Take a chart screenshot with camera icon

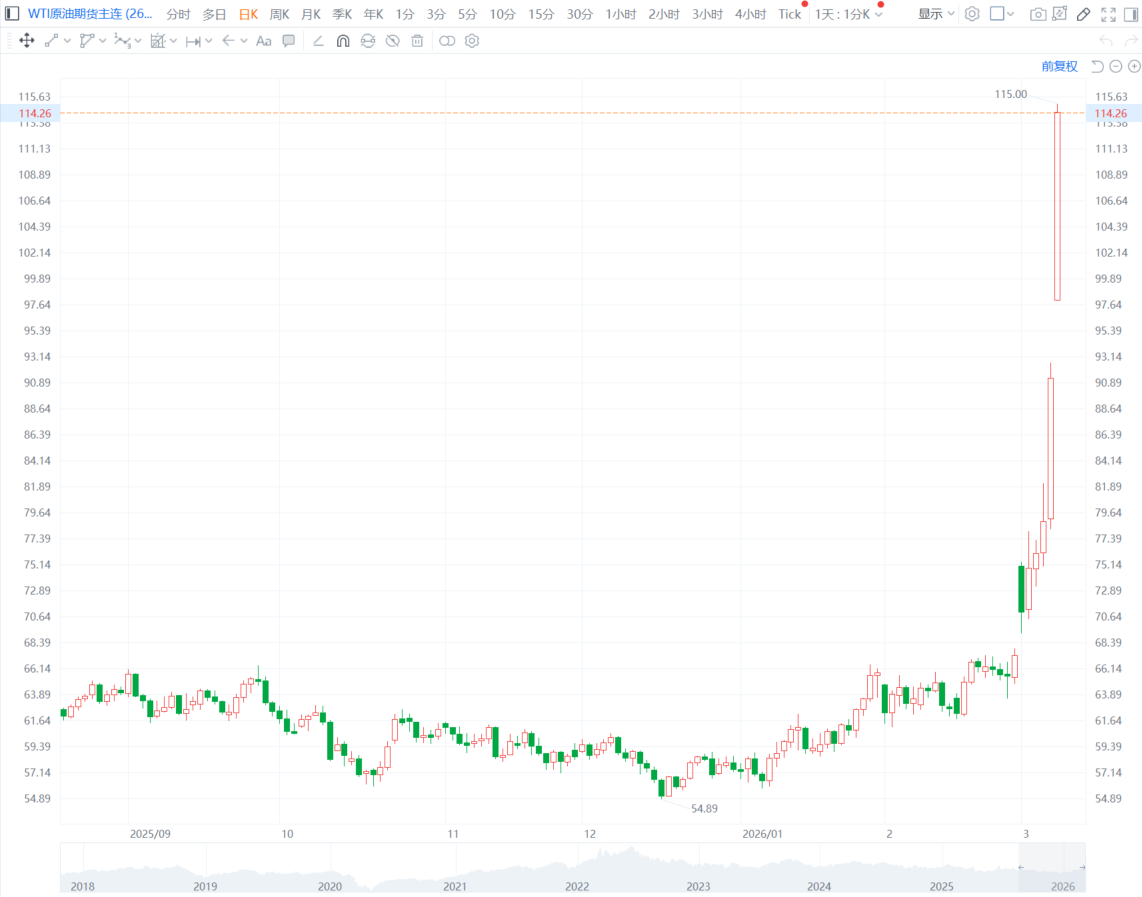click(x=1038, y=14)
